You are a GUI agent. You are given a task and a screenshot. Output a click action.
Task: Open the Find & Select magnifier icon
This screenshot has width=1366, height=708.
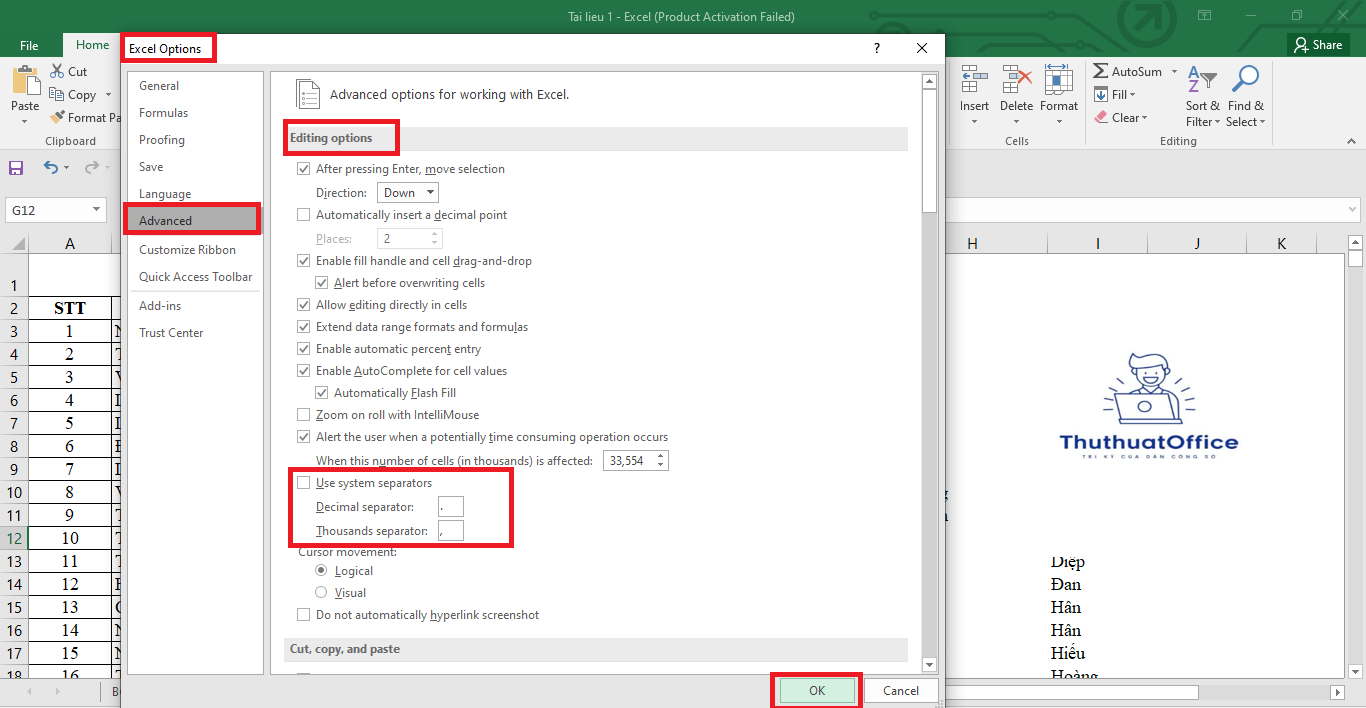coord(1245,80)
